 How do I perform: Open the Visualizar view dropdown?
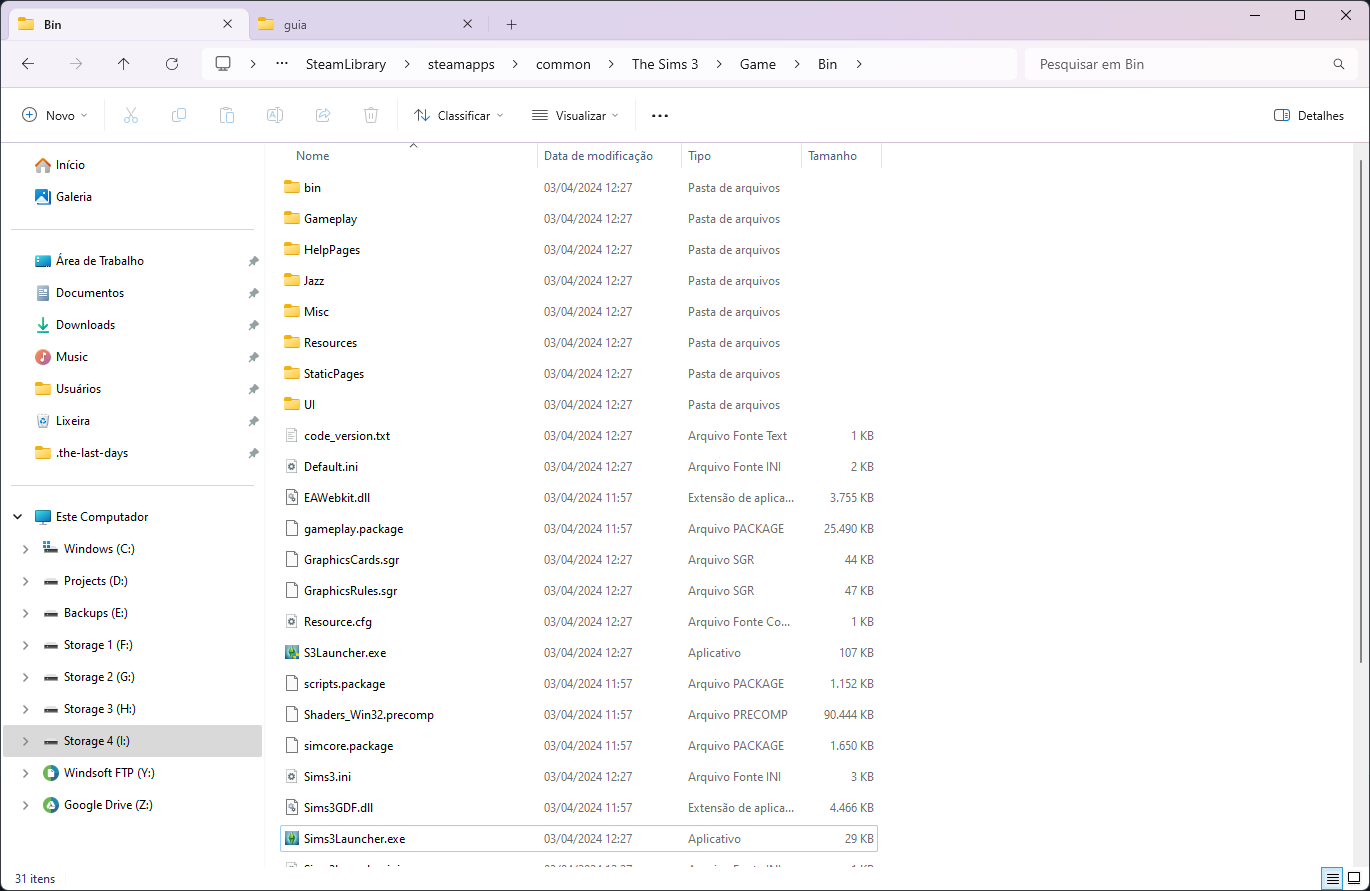(575, 115)
